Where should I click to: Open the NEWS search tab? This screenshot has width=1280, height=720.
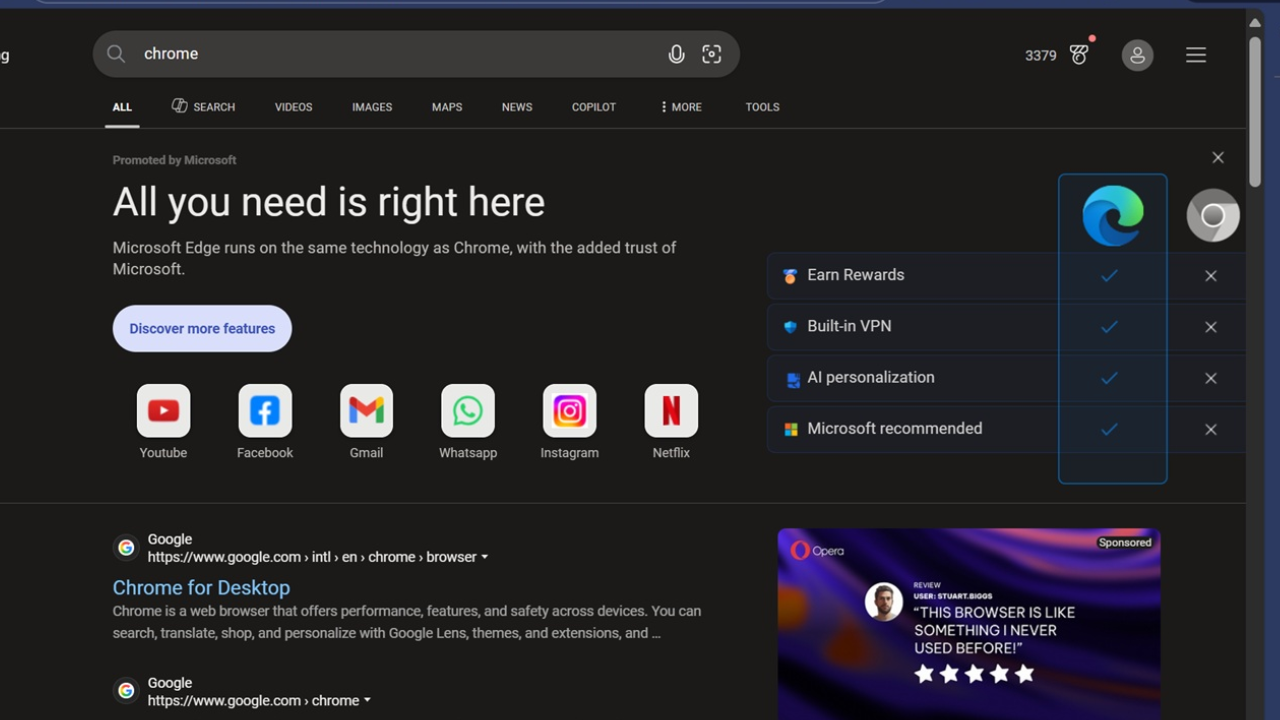tap(517, 107)
